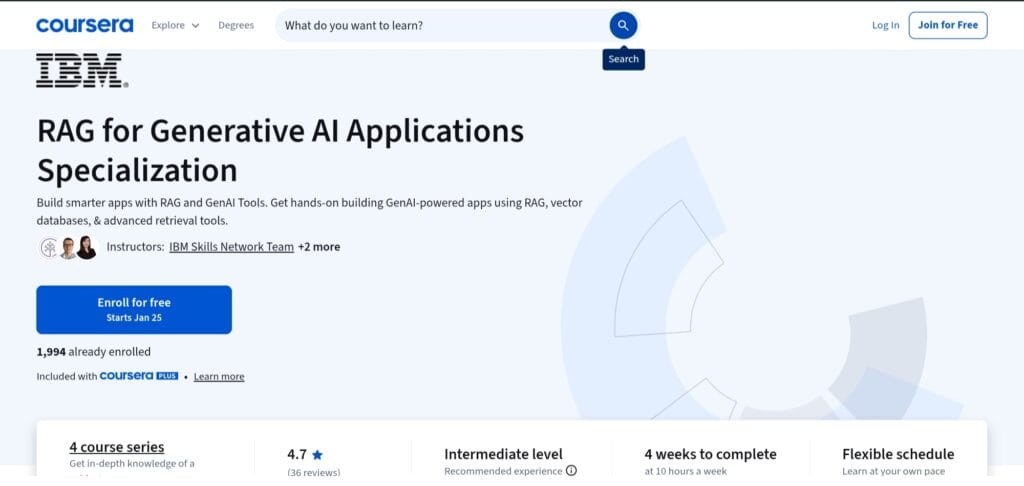The width and height of the screenshot is (1024, 486).
Task: Click the 'Flexible schedule' text
Action: click(x=898, y=454)
